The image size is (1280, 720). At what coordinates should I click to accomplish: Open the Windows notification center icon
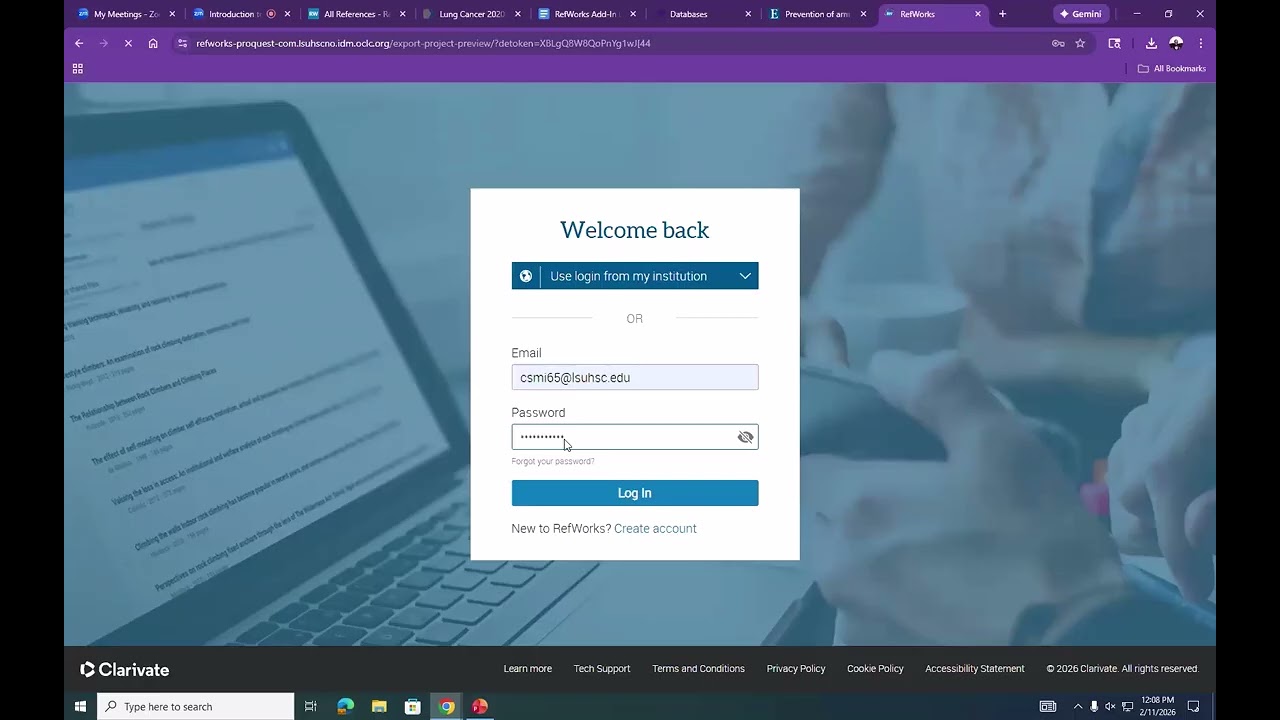pyautogui.click(x=1193, y=706)
